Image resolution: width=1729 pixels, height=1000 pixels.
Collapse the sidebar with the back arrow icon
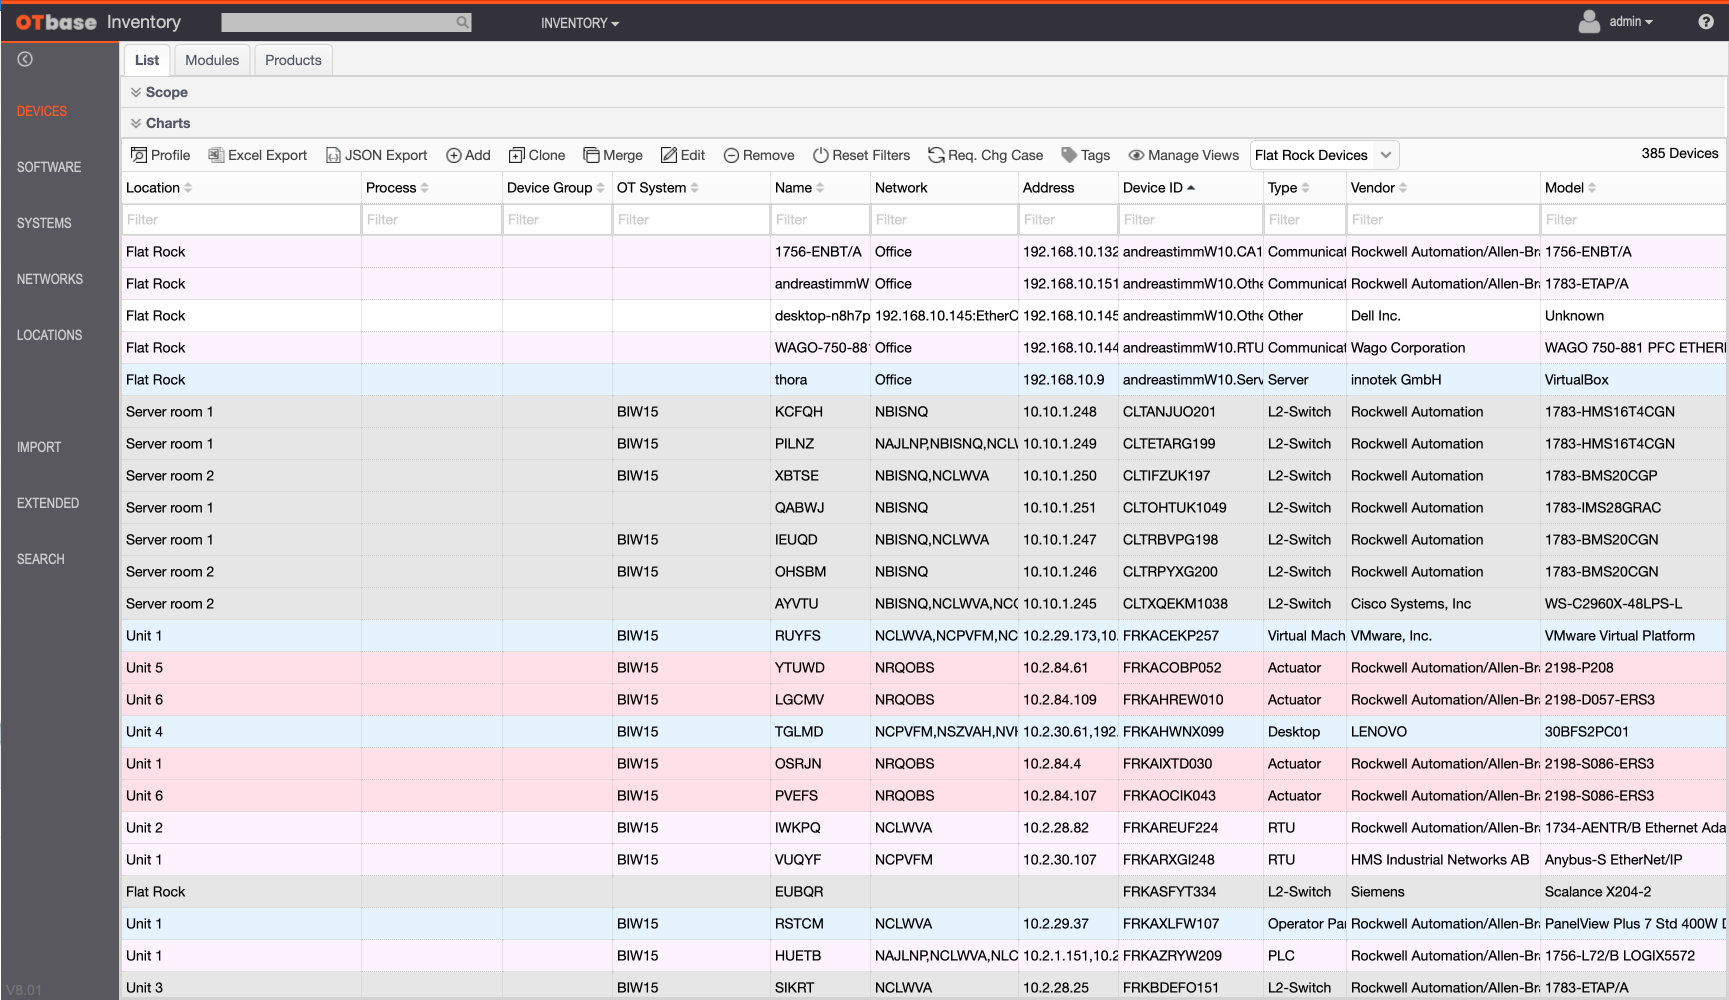click(25, 59)
